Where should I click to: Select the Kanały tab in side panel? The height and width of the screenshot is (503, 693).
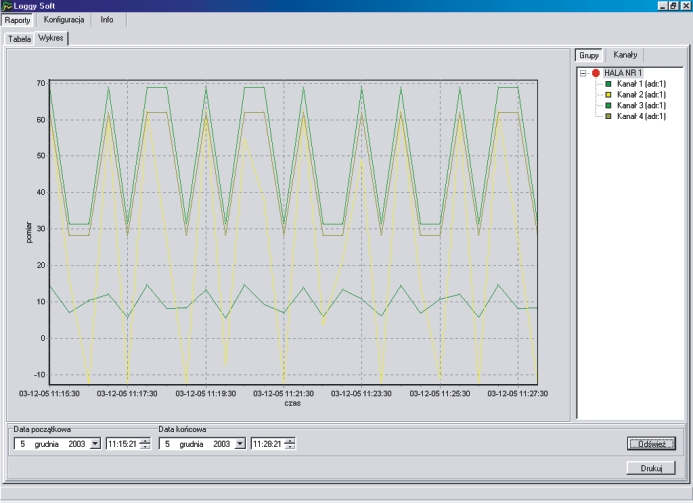(x=627, y=56)
